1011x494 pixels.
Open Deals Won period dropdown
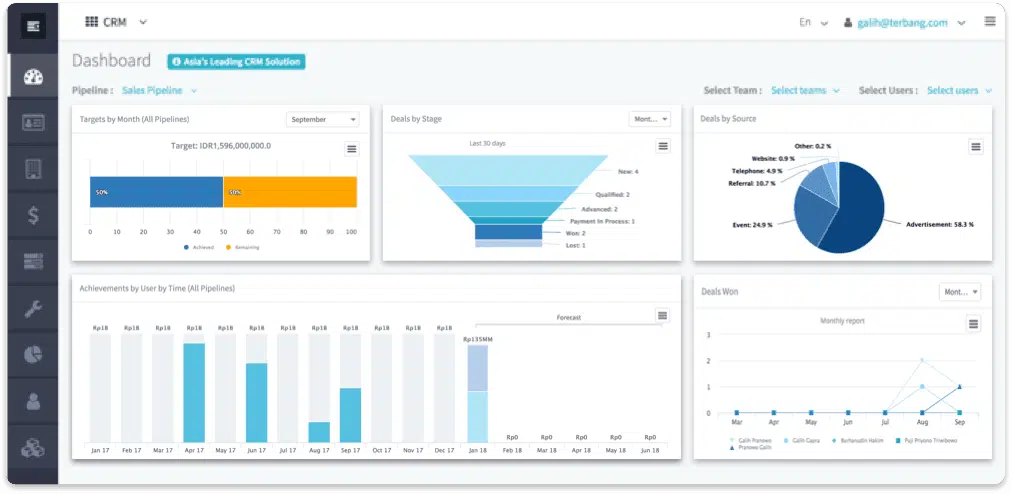[x=960, y=292]
